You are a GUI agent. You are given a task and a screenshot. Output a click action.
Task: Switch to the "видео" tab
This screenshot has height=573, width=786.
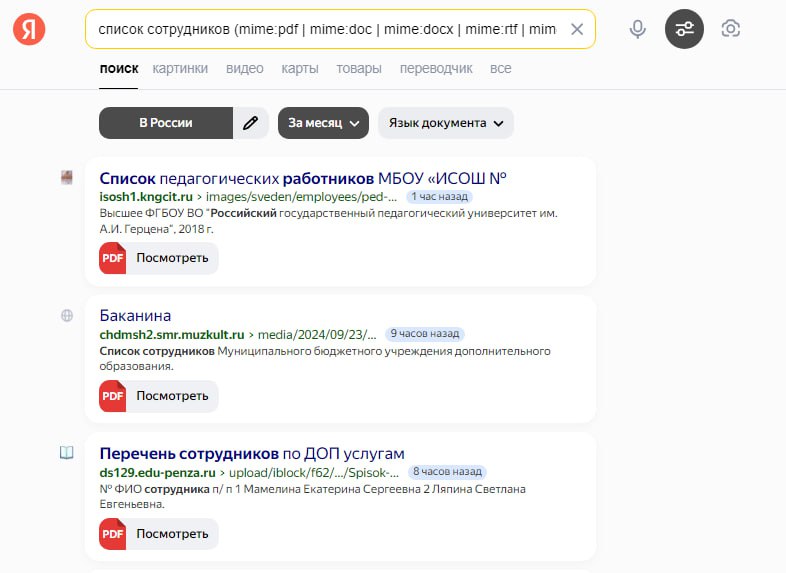coord(245,69)
